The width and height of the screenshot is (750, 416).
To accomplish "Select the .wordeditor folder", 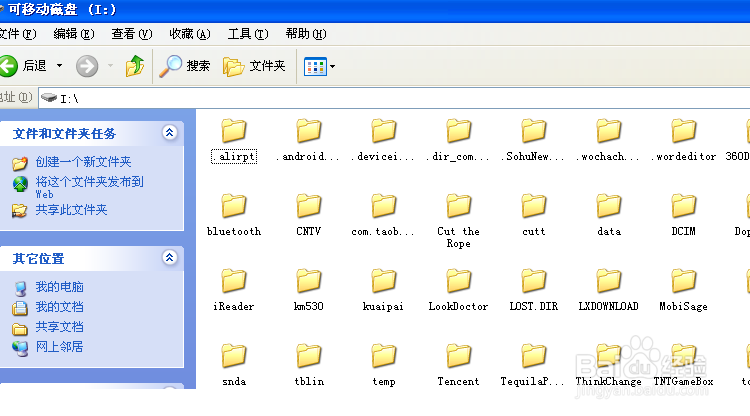I will 684,141.
